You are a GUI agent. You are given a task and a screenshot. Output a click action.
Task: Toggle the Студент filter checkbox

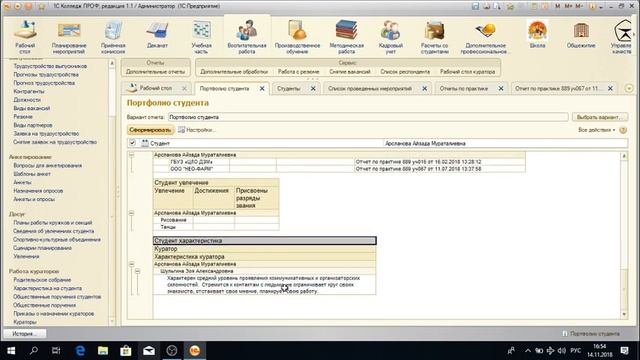coord(132,143)
